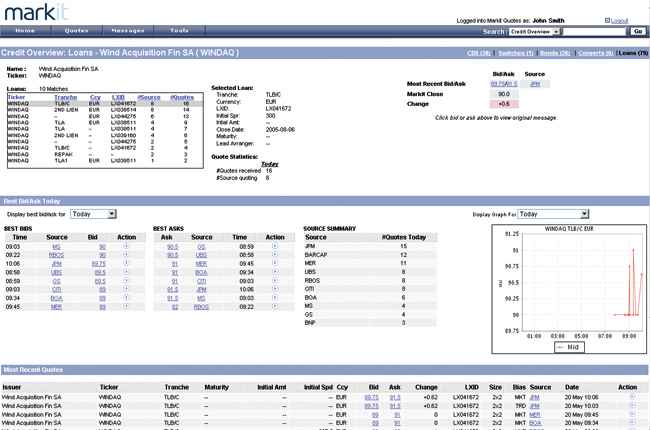The height and width of the screenshot is (430, 650).
Task: Click the WINDAQ TLB/C EUR mid price chart
Action: tap(569, 289)
